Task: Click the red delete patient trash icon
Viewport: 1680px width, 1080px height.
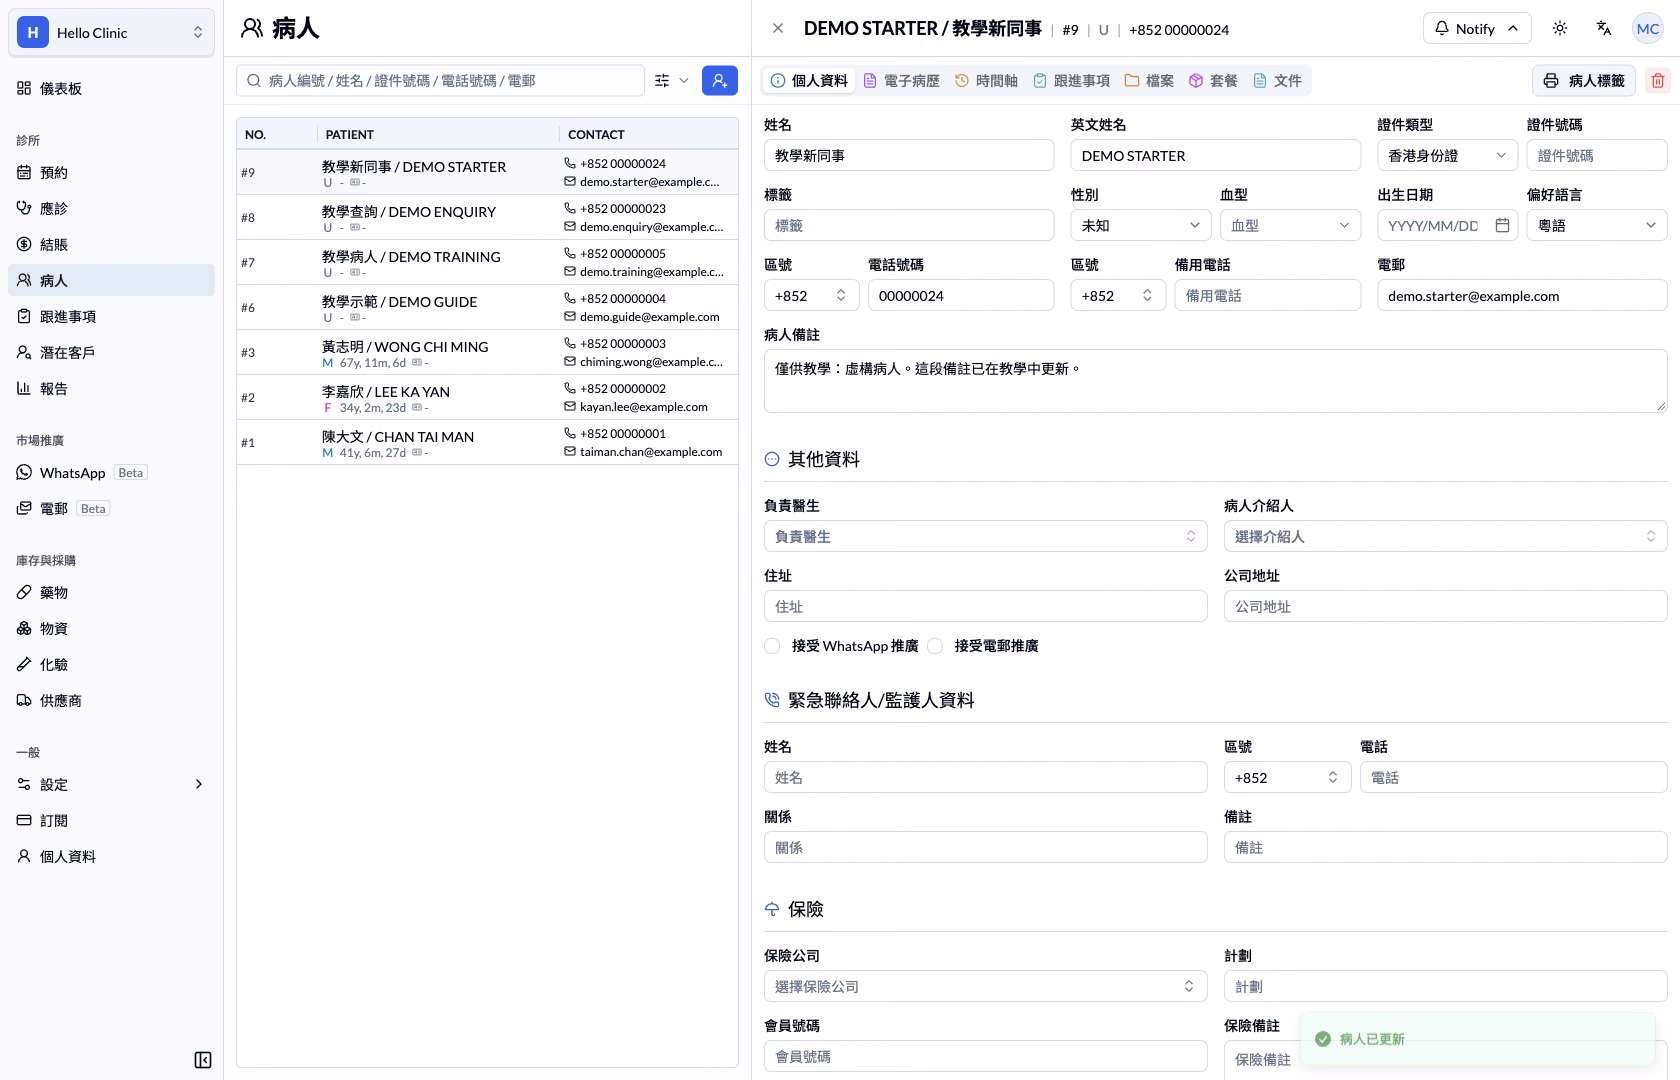Action: (1658, 80)
